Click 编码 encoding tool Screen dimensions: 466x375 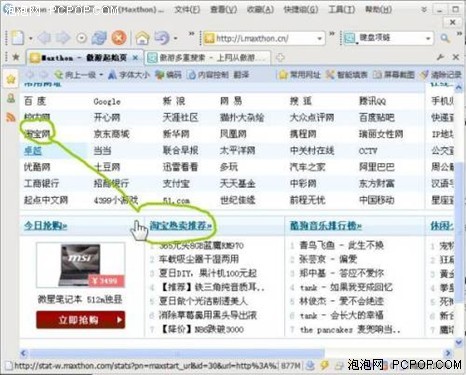[169, 75]
